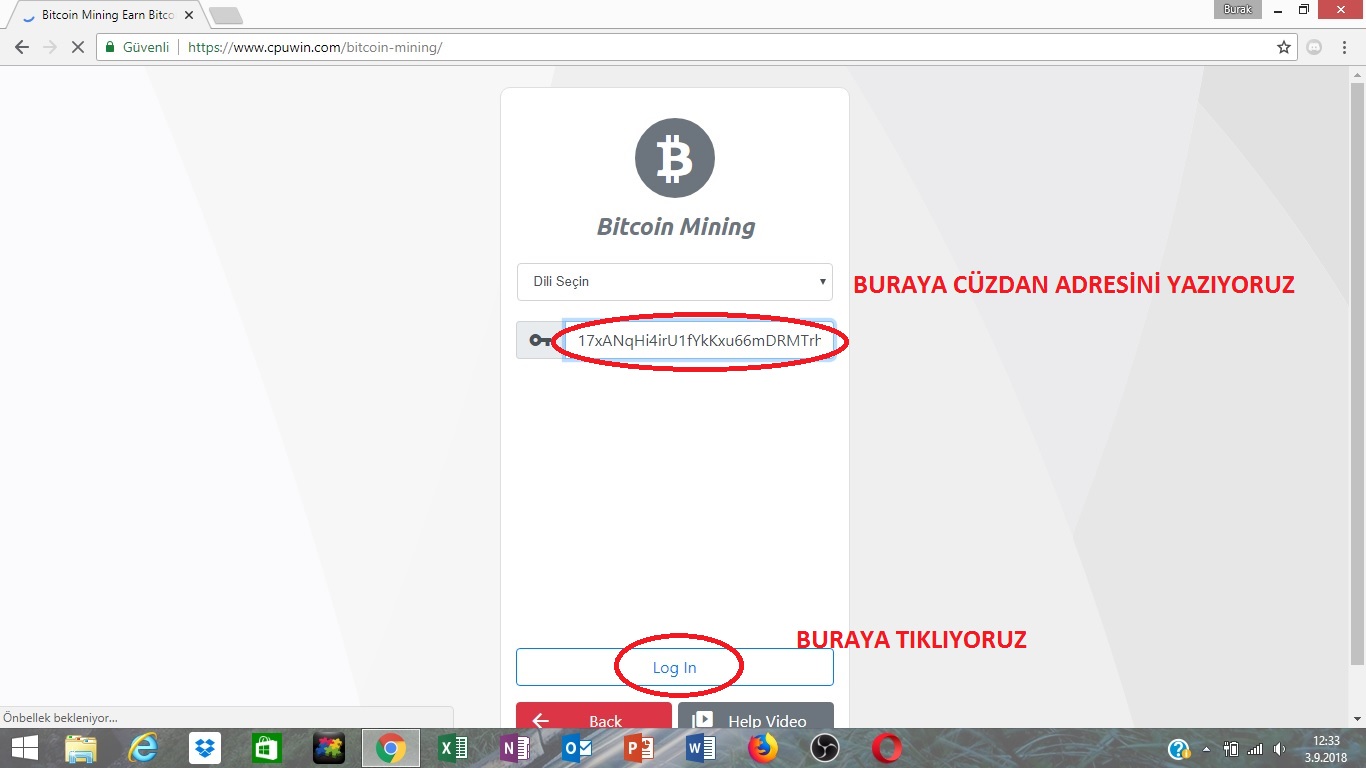The width and height of the screenshot is (1366, 768).
Task: Click the Chrome back arrow
Action: 21,47
